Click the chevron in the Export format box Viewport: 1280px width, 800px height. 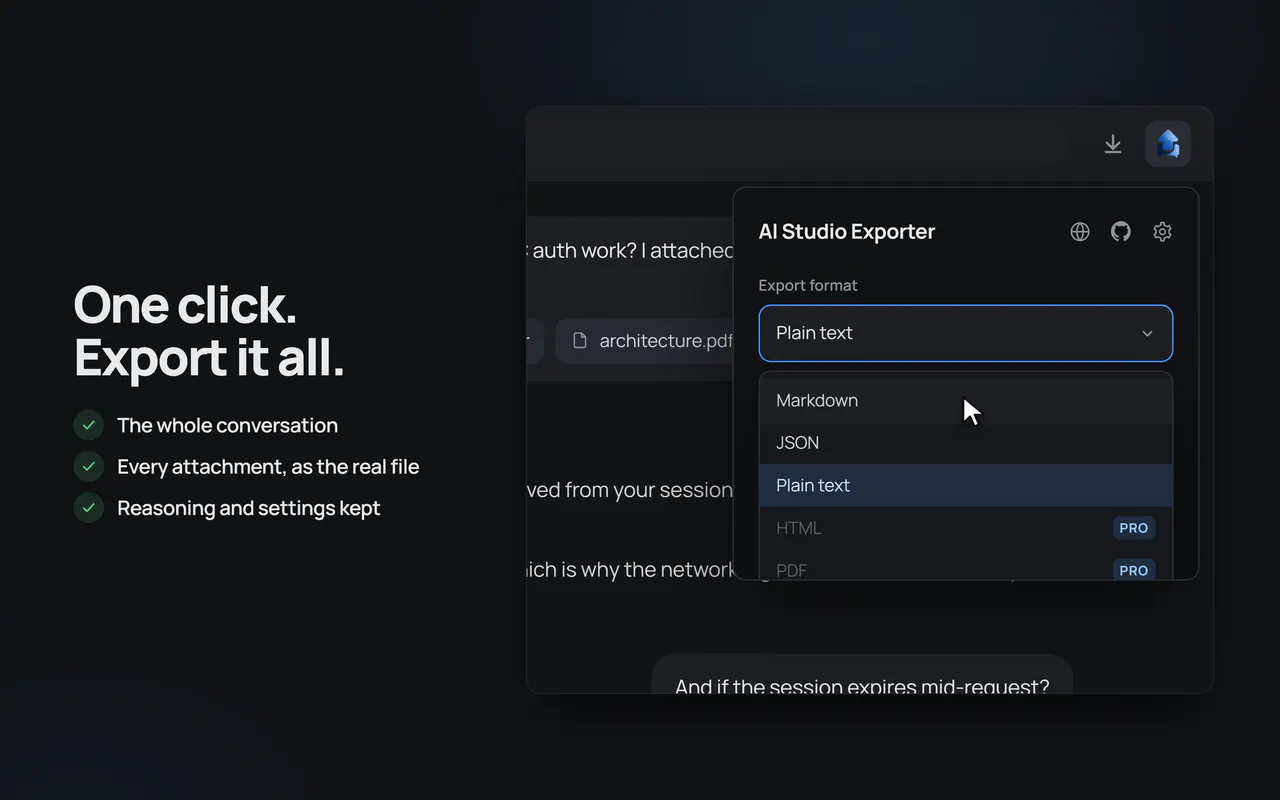pyautogui.click(x=1148, y=334)
